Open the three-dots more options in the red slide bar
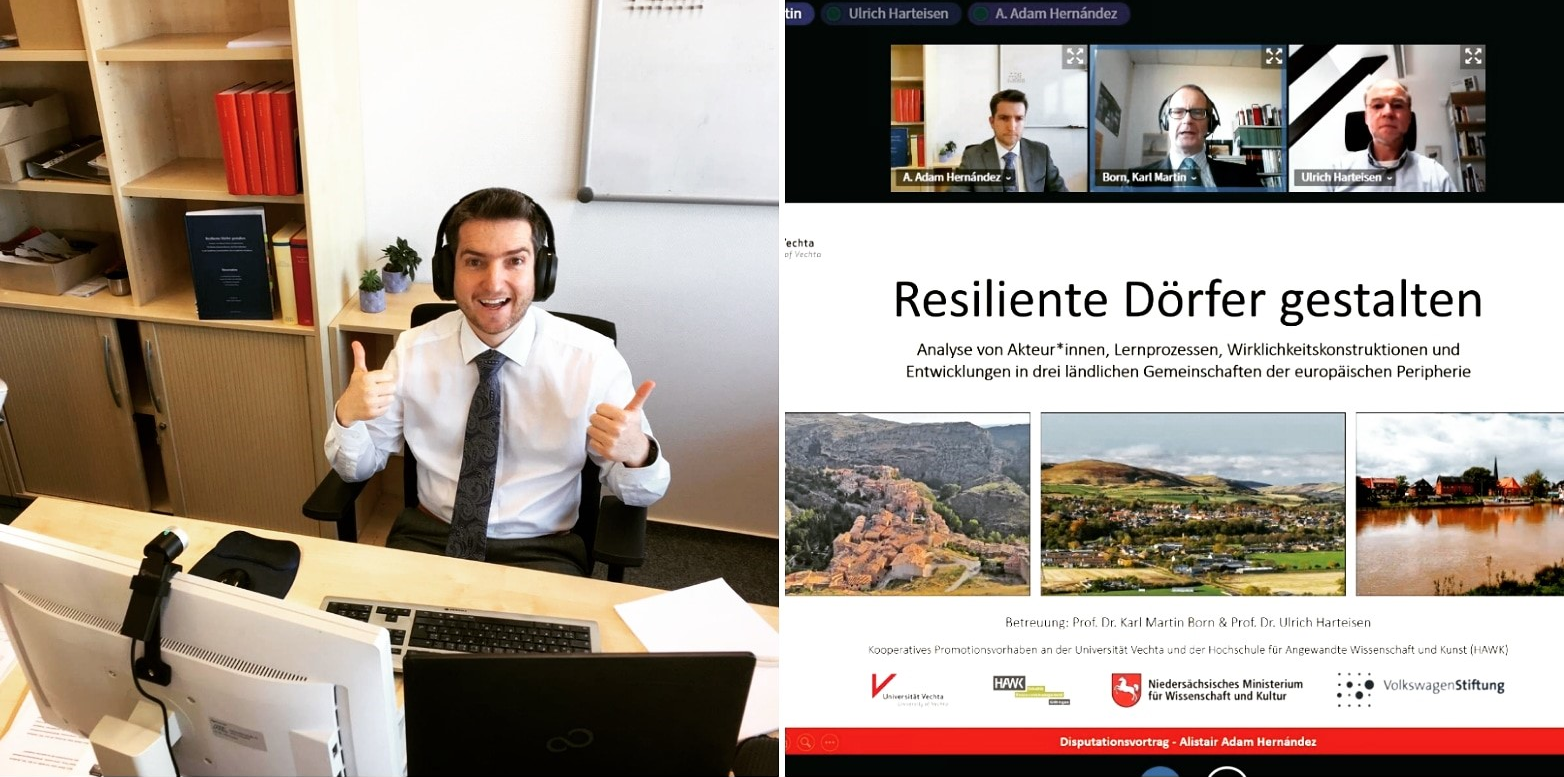Screen dimensions: 1564x777 829,742
